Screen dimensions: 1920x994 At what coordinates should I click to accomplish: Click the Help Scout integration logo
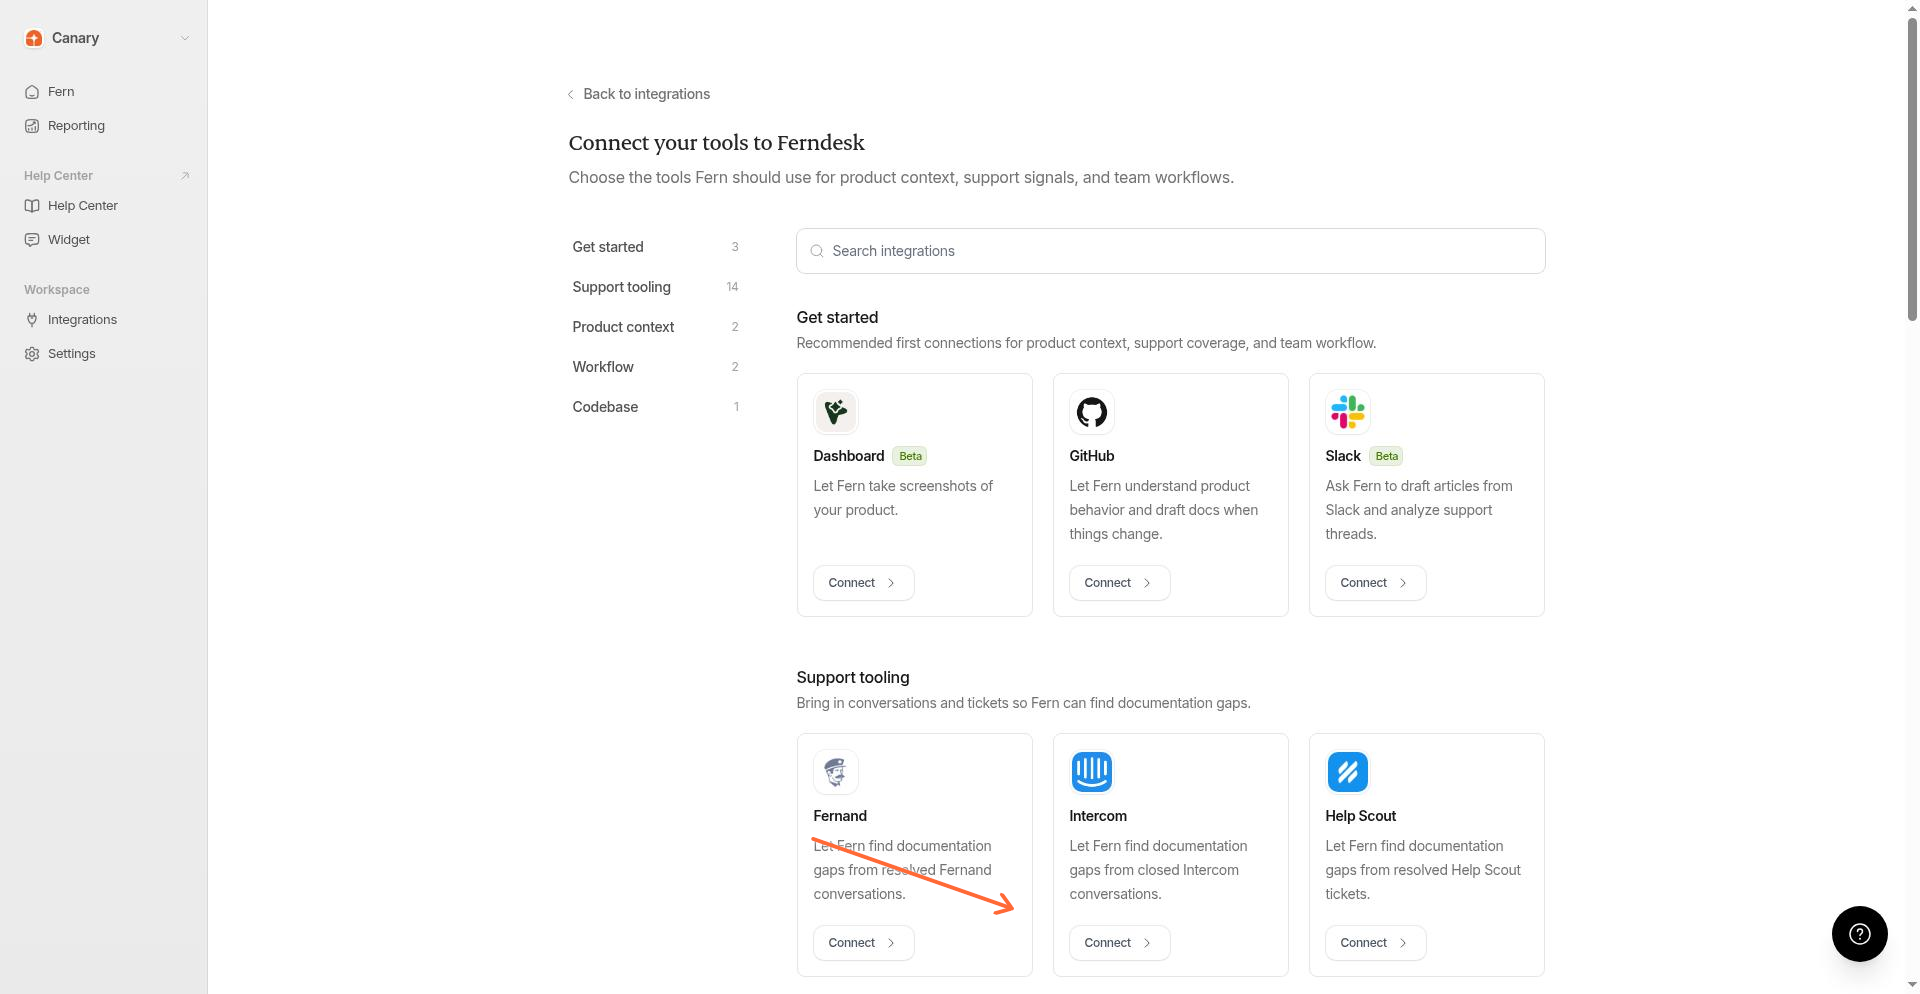(x=1348, y=772)
